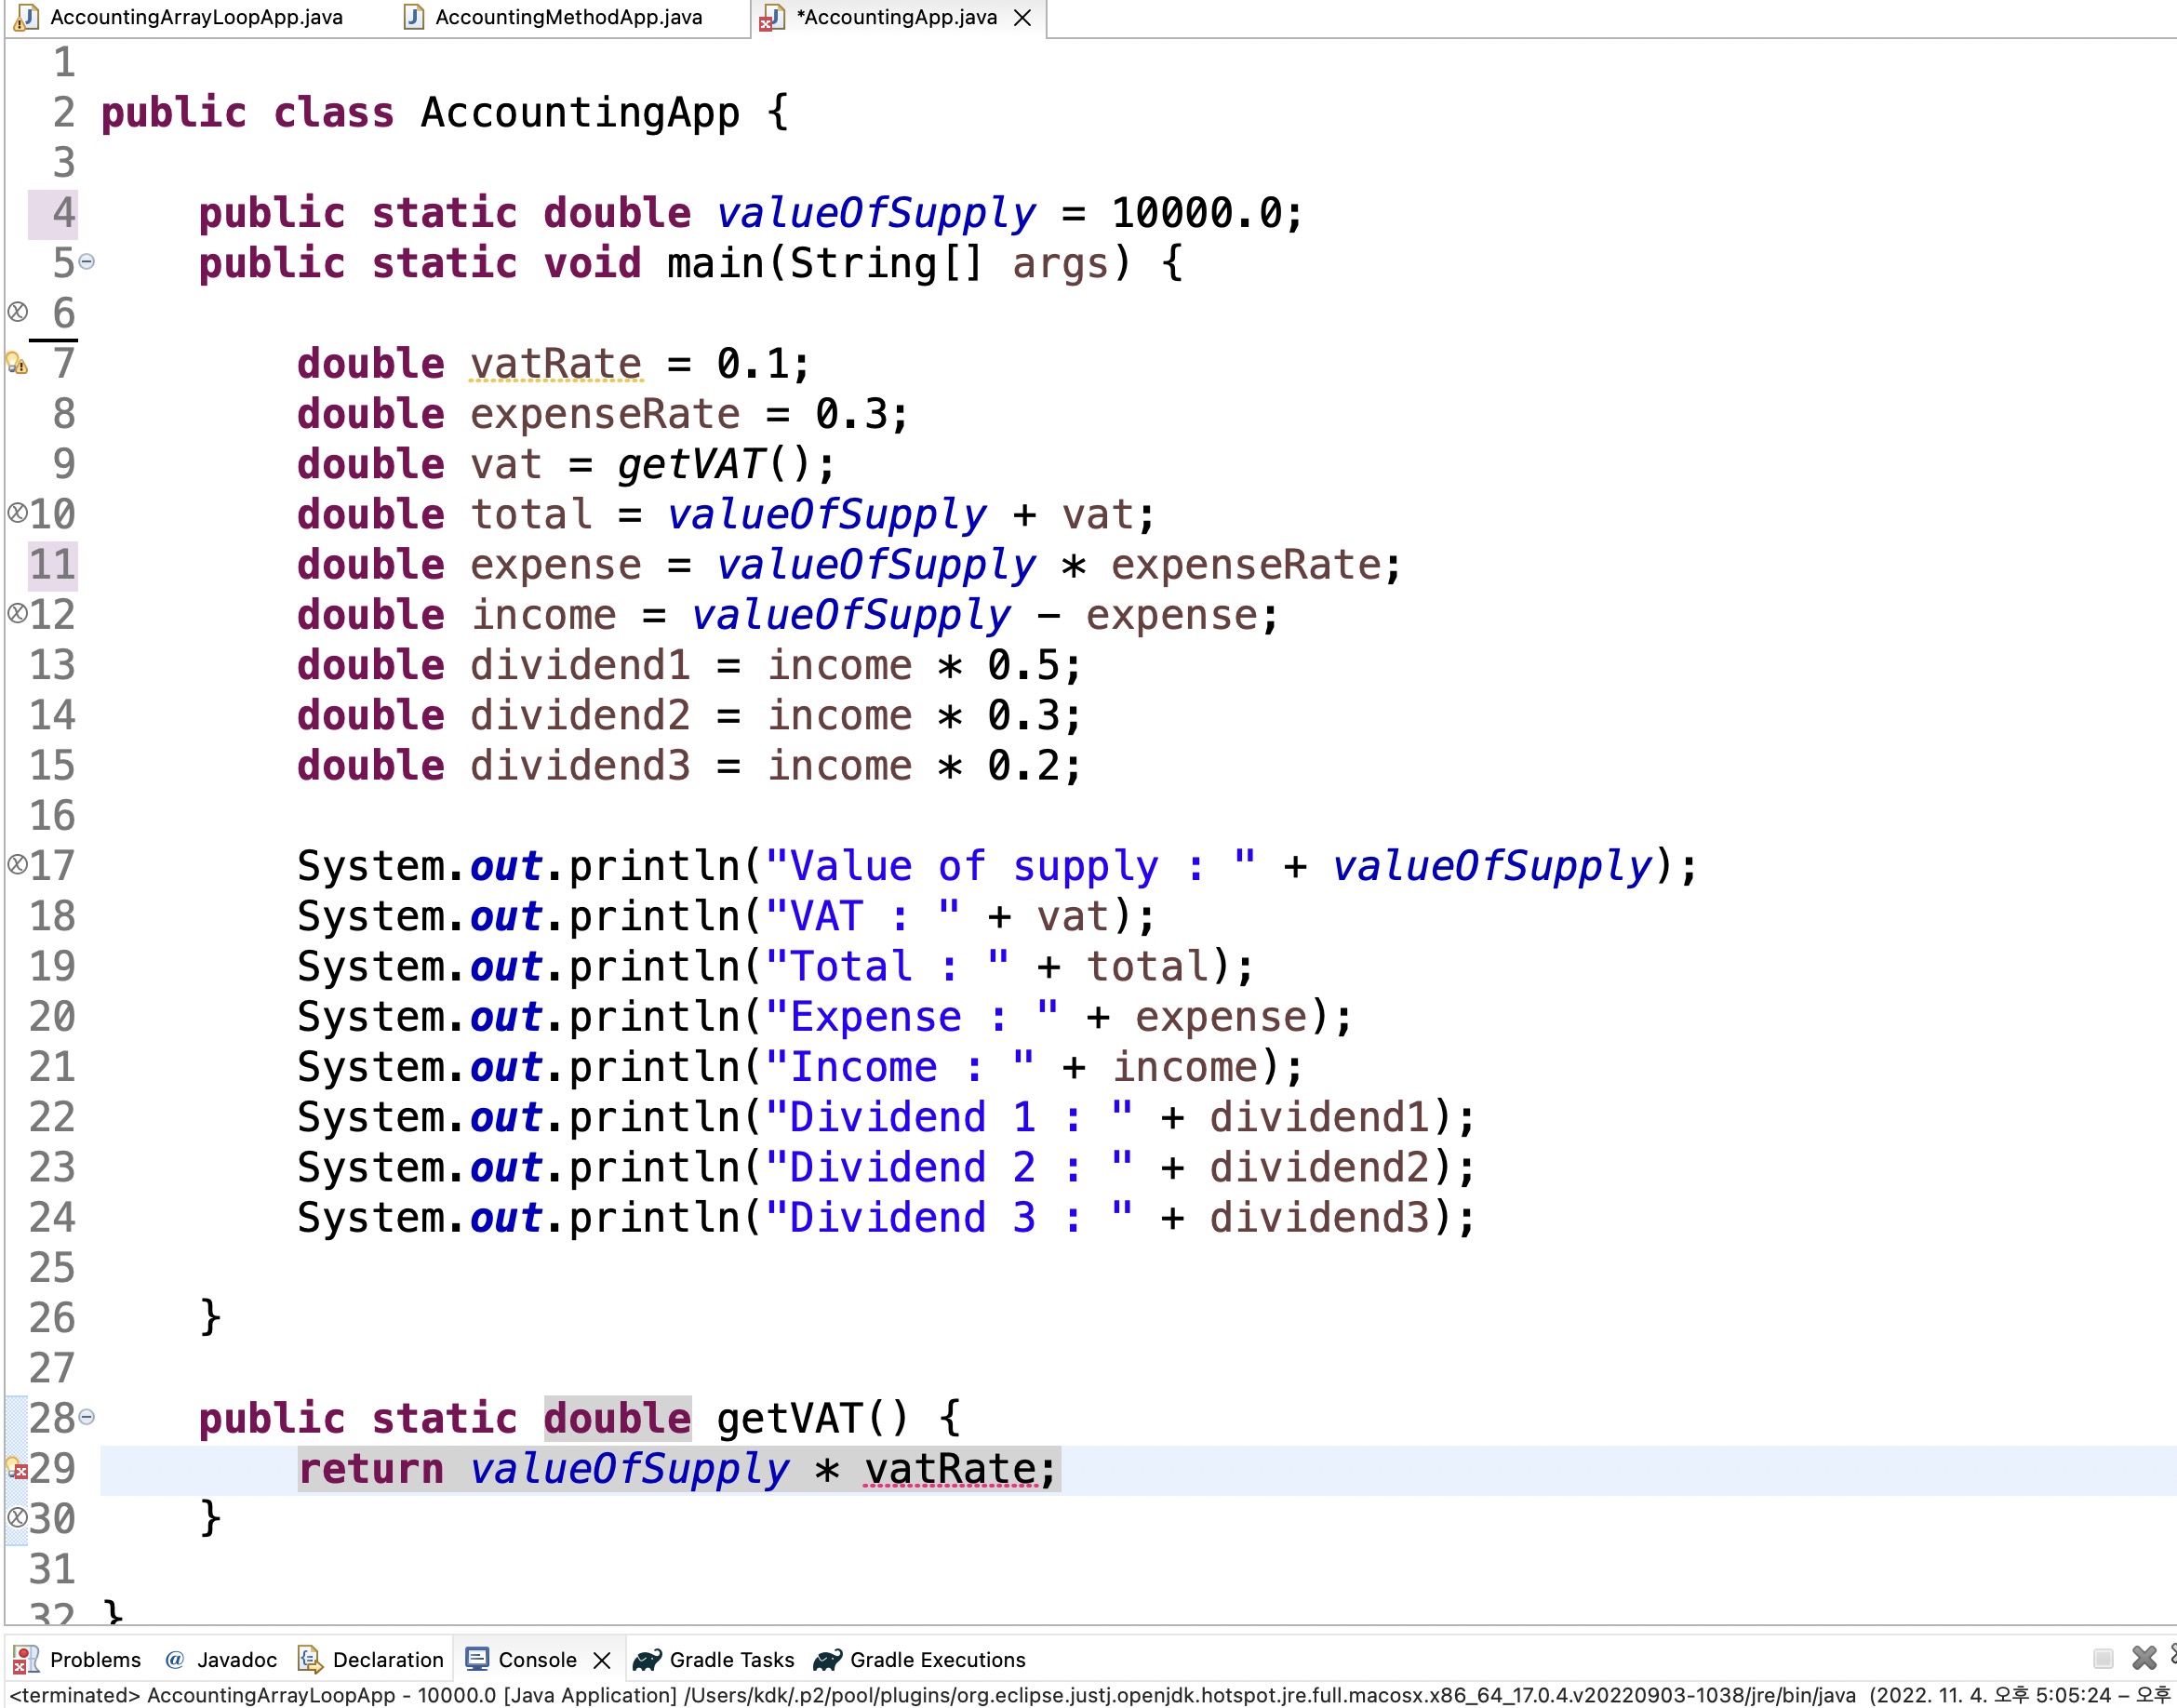Open the Problems view tab
Viewport: 2177px width, 1708px height.
(x=94, y=1660)
